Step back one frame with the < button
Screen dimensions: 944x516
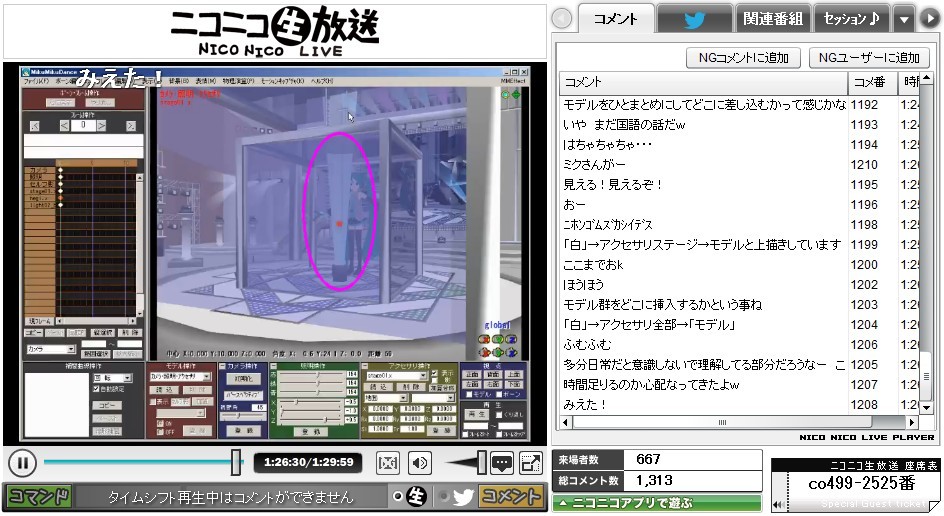pos(64,126)
